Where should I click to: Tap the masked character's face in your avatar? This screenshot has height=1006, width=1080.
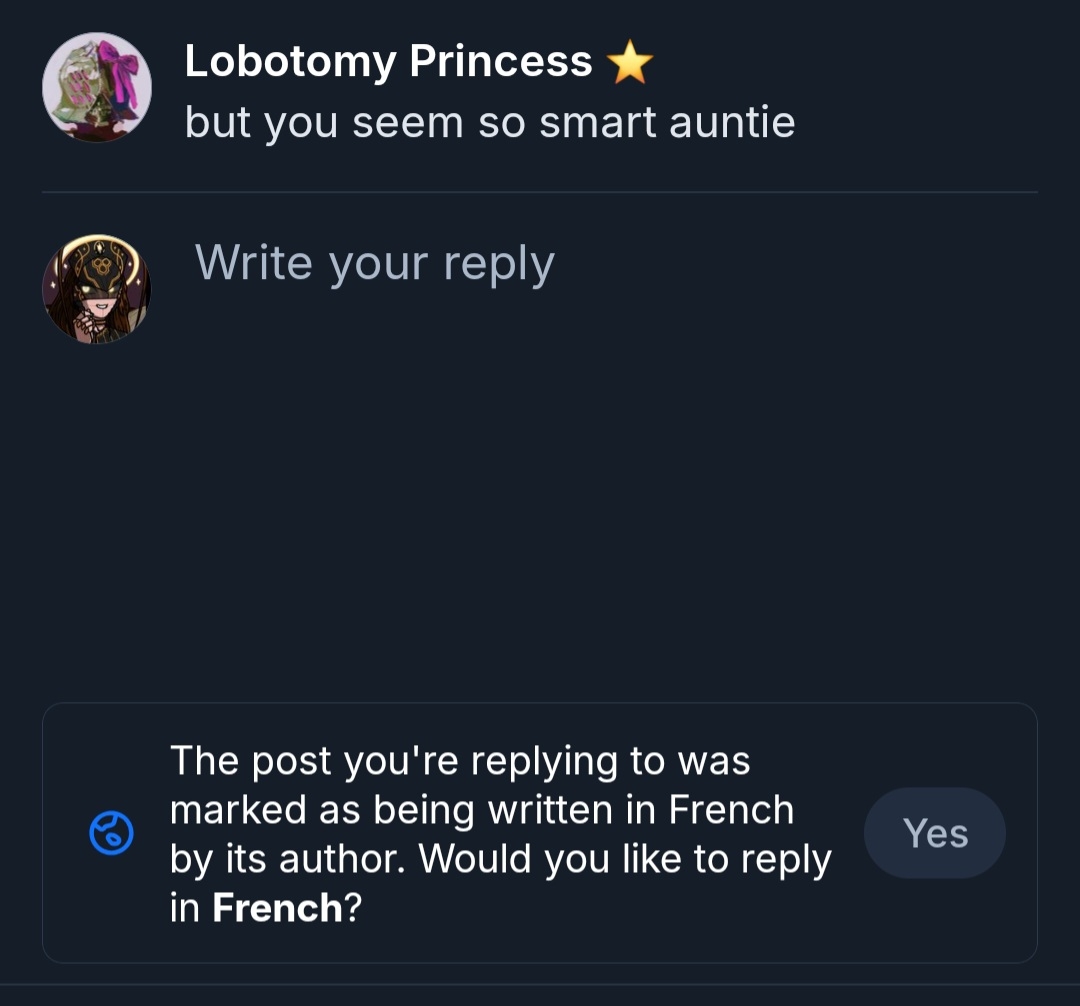(102, 290)
